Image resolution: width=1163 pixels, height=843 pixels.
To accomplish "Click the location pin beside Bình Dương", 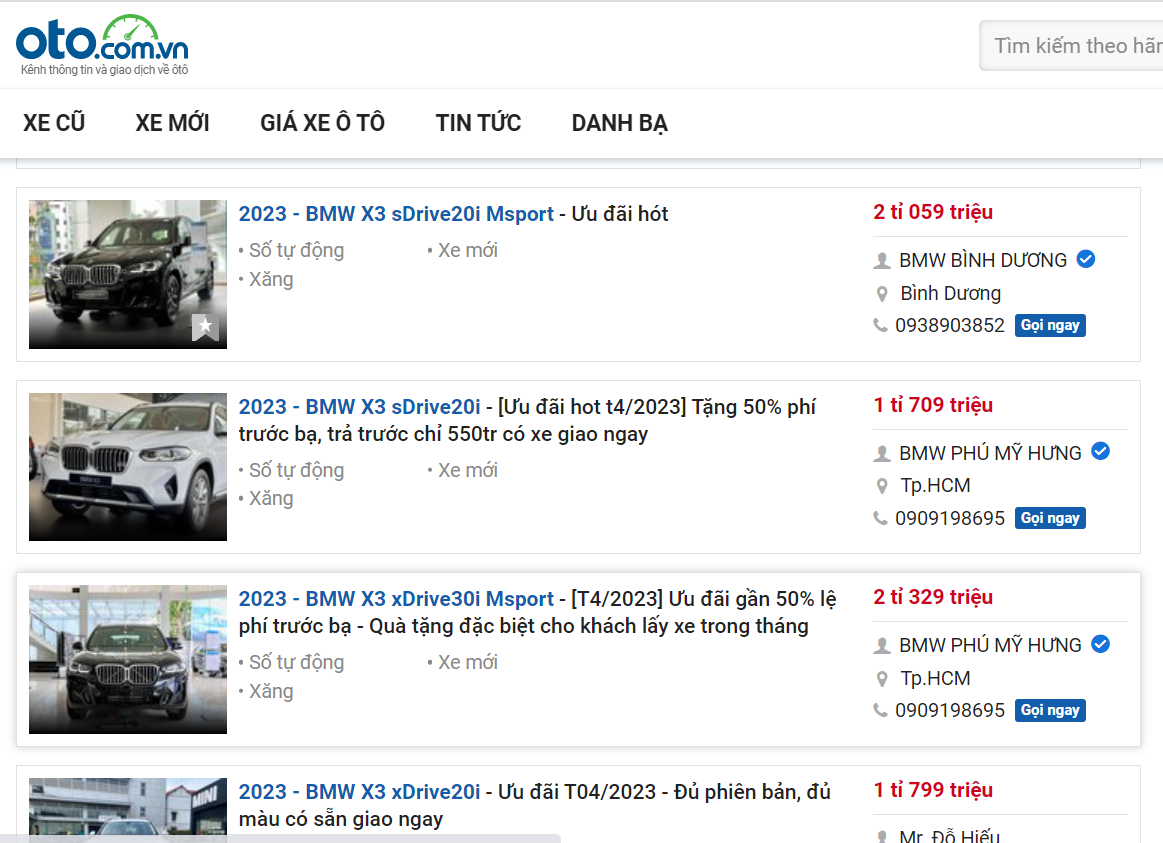I will (882, 294).
